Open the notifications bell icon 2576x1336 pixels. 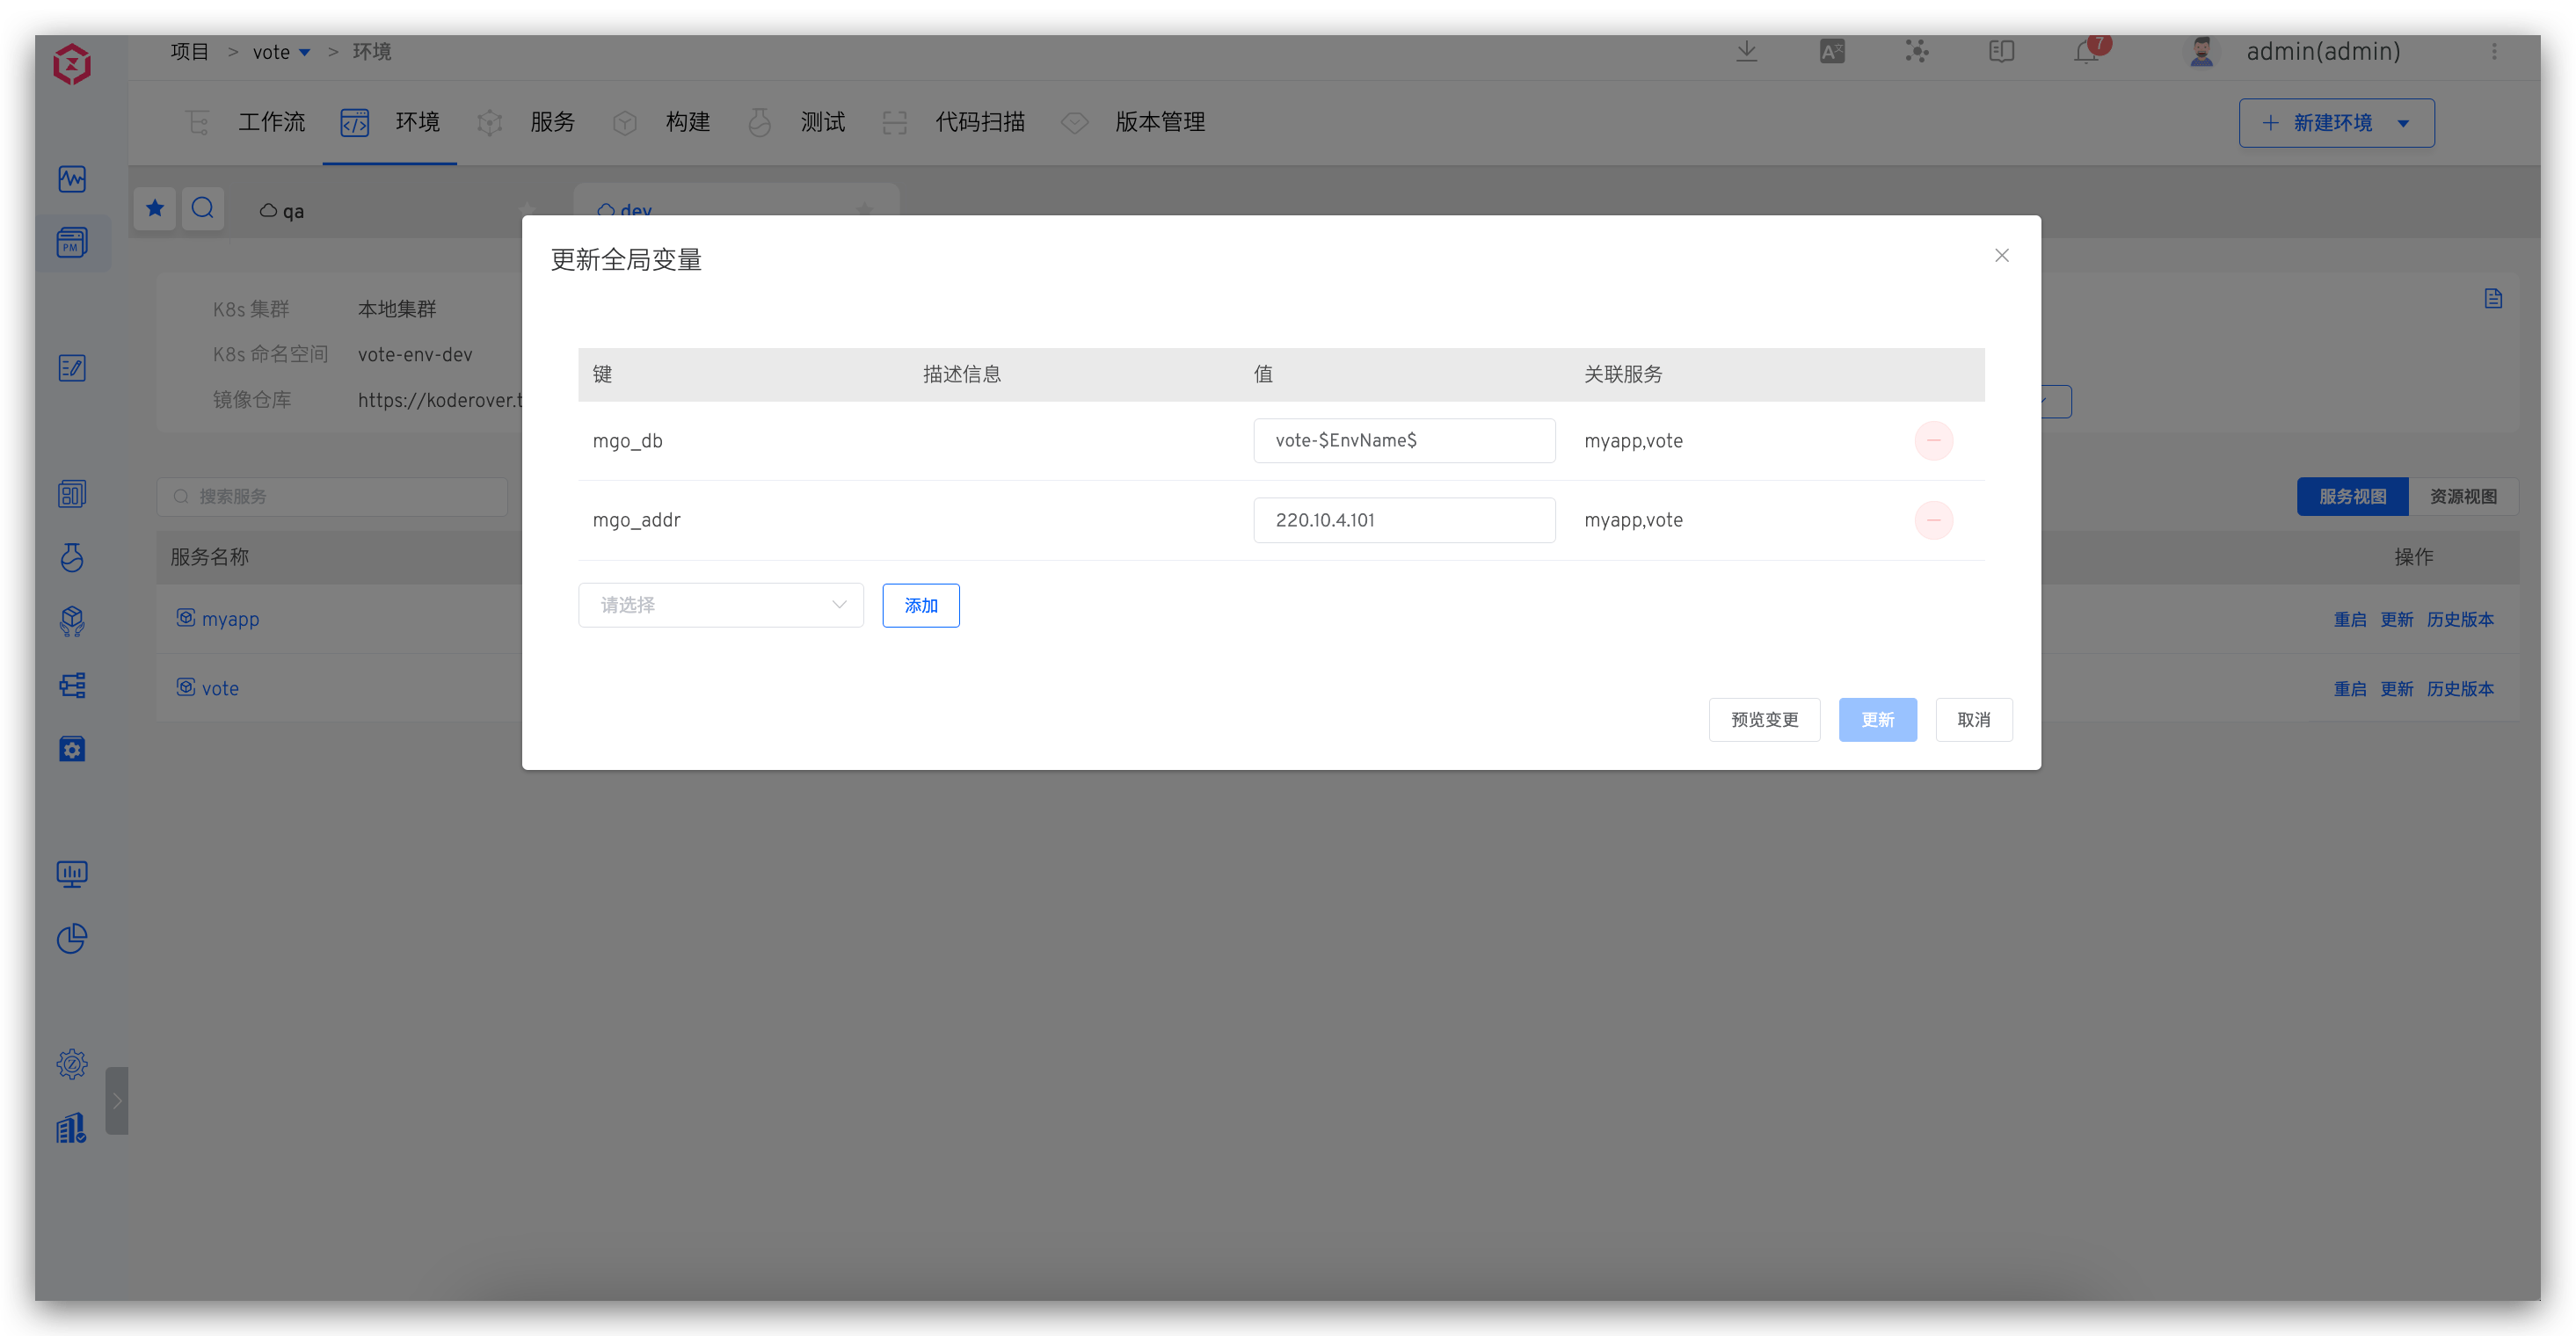(2087, 51)
